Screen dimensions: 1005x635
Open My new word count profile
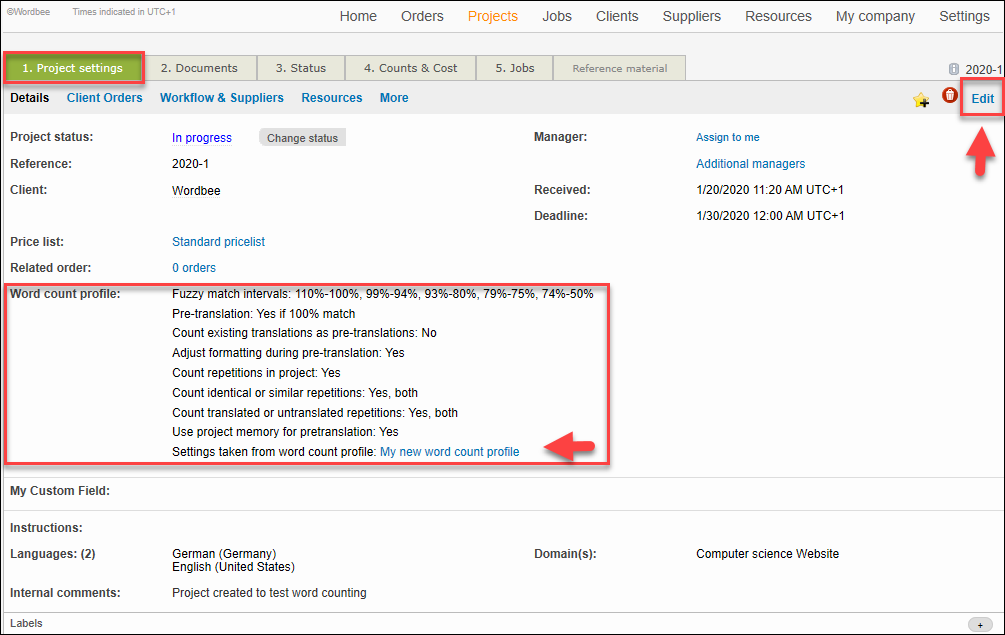450,452
